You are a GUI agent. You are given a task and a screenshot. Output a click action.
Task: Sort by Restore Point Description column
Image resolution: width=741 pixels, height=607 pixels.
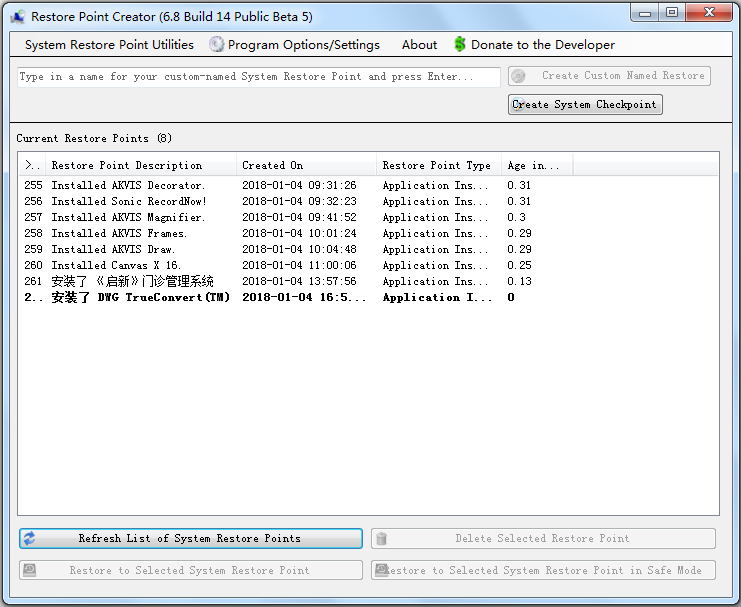point(141,165)
